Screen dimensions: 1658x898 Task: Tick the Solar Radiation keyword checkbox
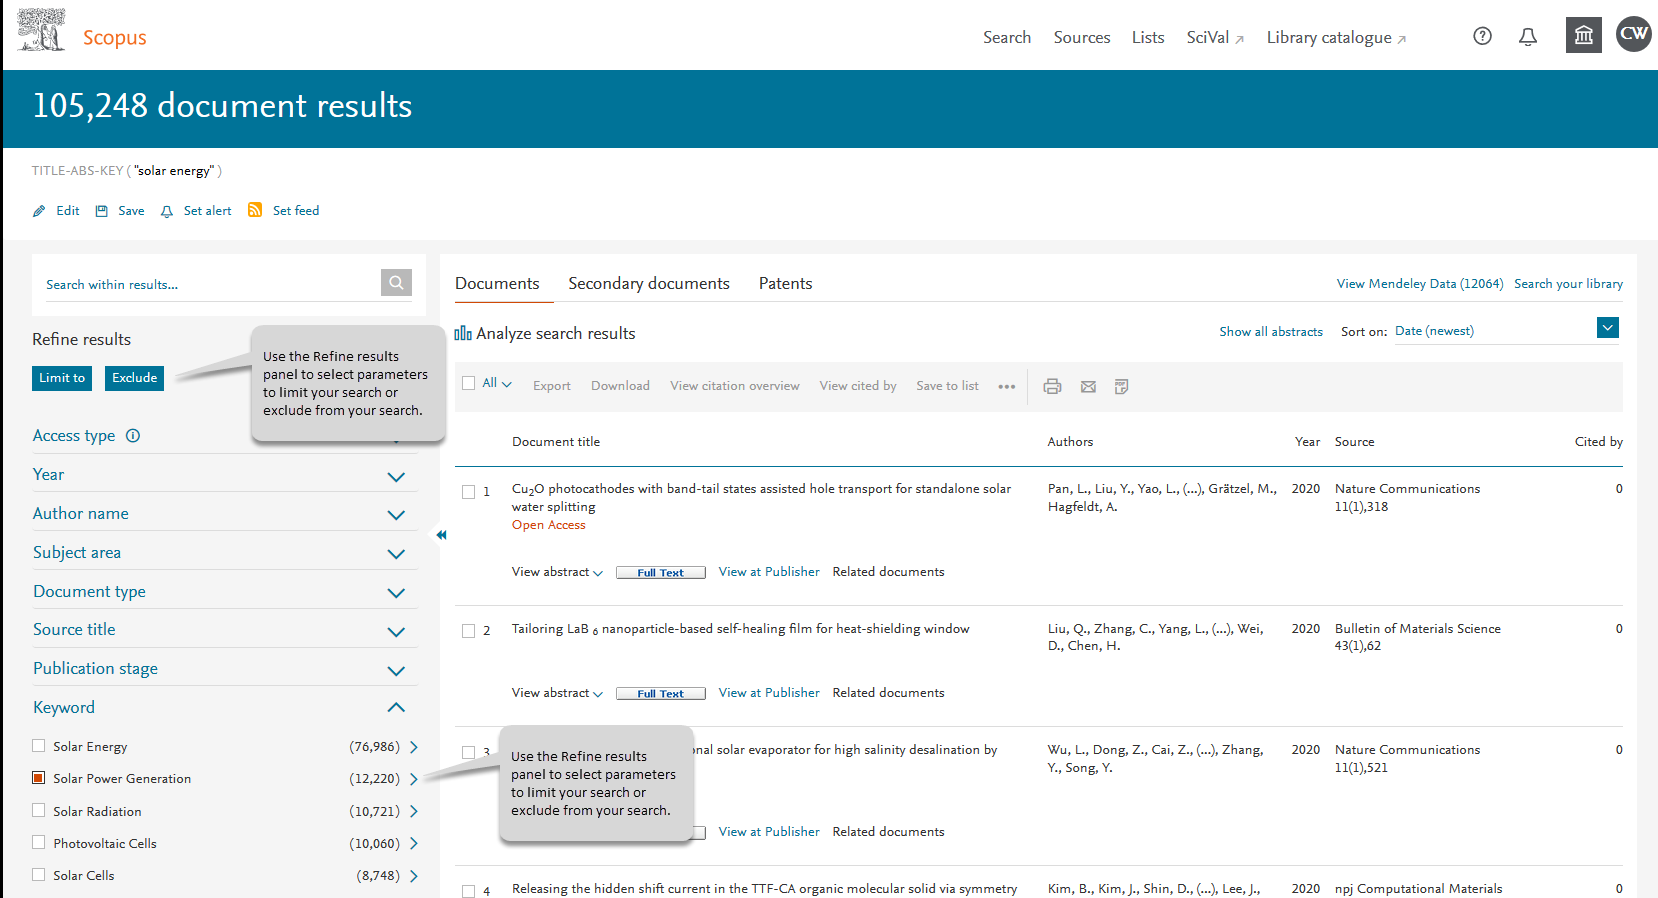click(39, 811)
